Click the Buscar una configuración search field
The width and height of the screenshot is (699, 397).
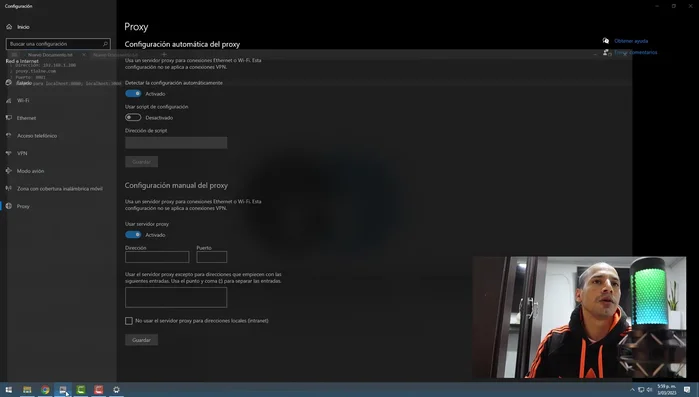[x=58, y=44]
